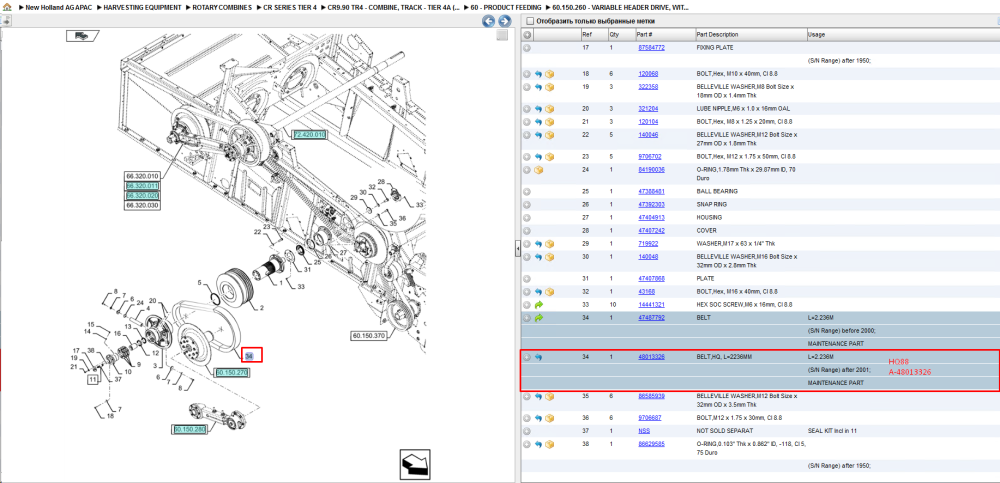The width and height of the screenshot is (1000, 483).
Task: Open ROTARY COMBINES breadcrumb
Action: [x=221, y=8]
